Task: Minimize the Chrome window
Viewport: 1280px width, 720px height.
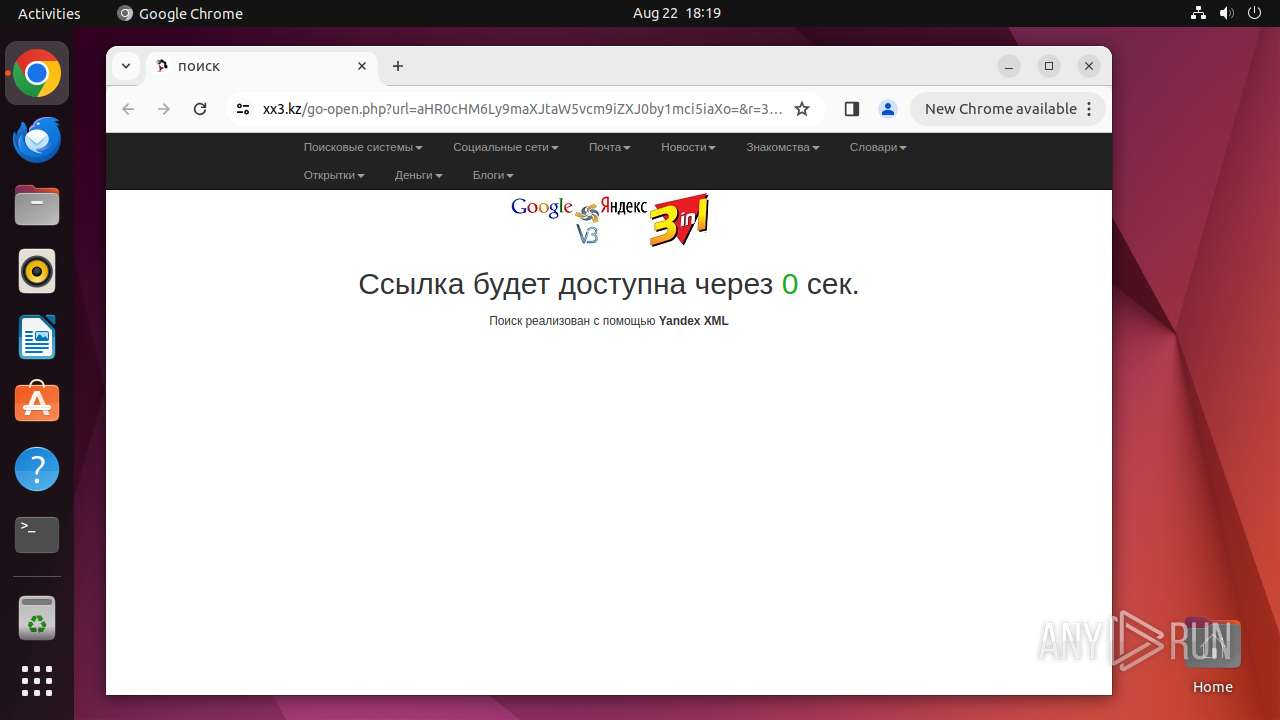Action: [x=1009, y=66]
